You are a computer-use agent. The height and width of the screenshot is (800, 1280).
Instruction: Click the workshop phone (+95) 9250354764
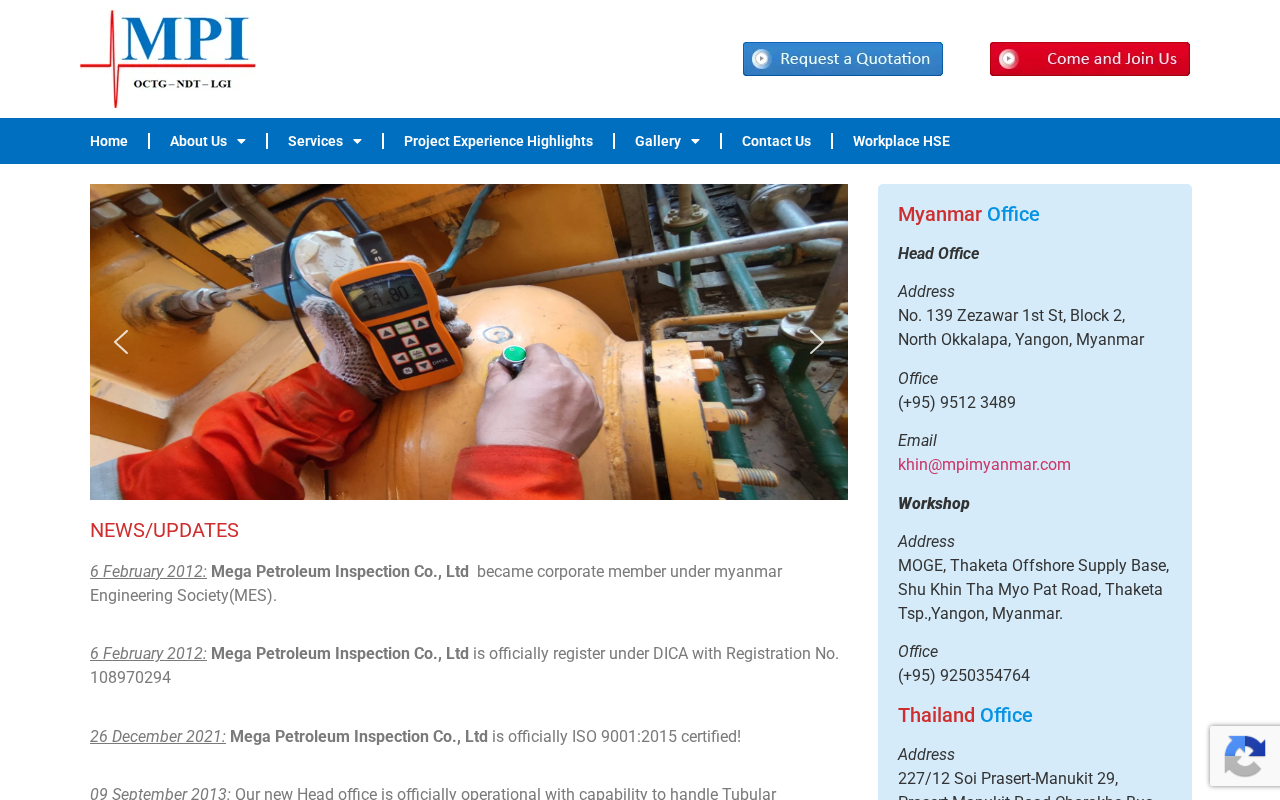coord(964,676)
